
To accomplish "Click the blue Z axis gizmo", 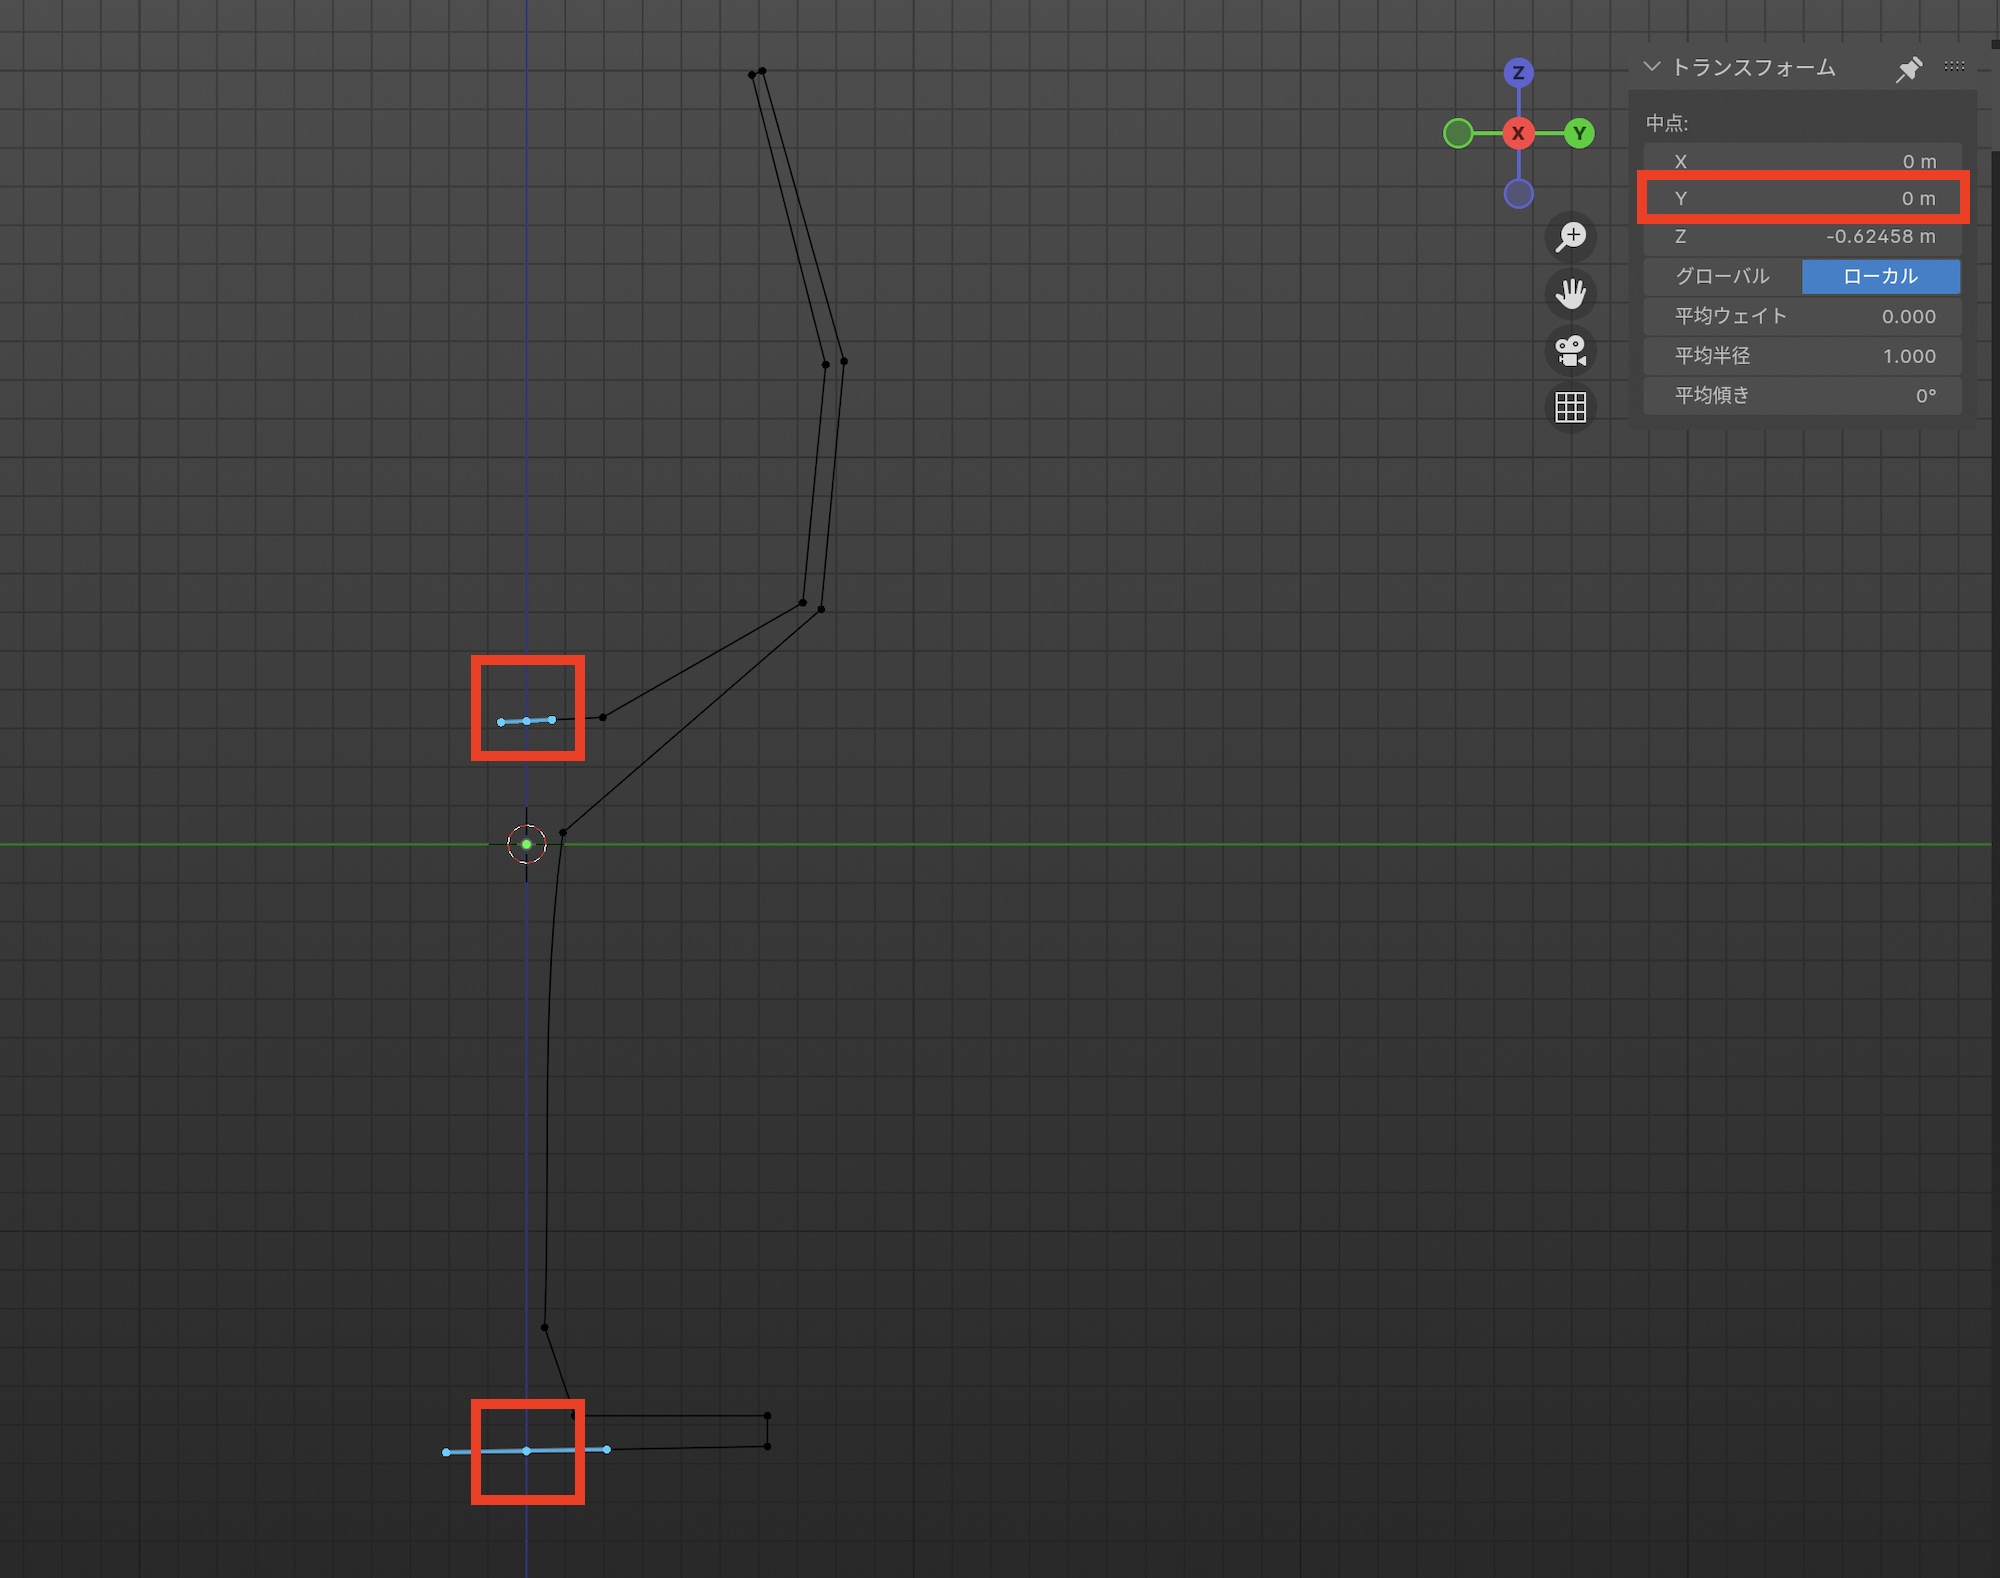I will click(1518, 73).
